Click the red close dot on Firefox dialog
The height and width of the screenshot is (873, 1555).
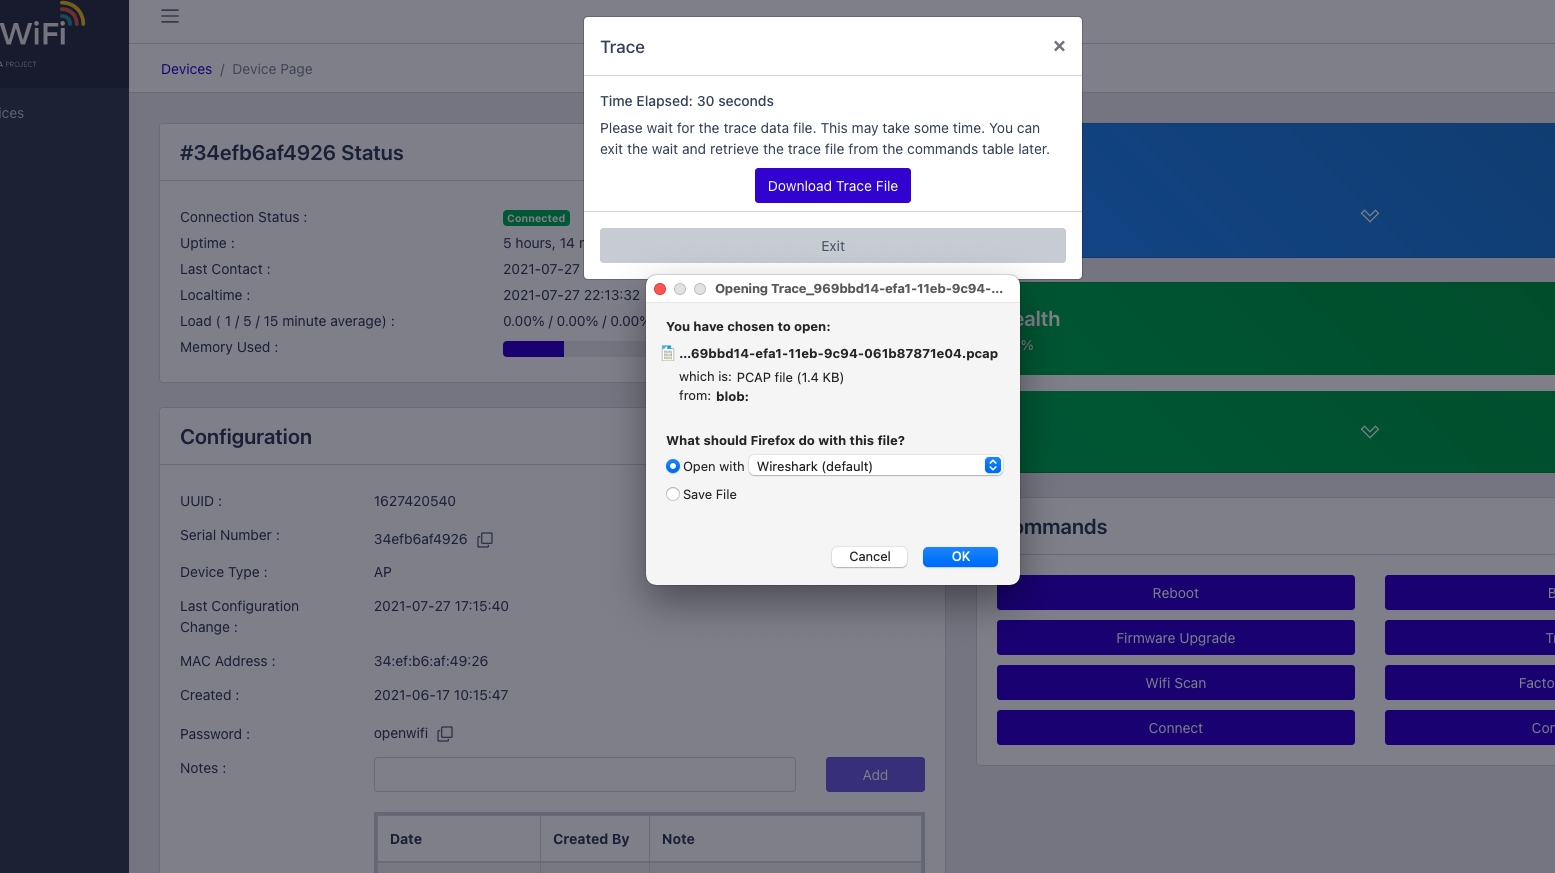tap(660, 289)
